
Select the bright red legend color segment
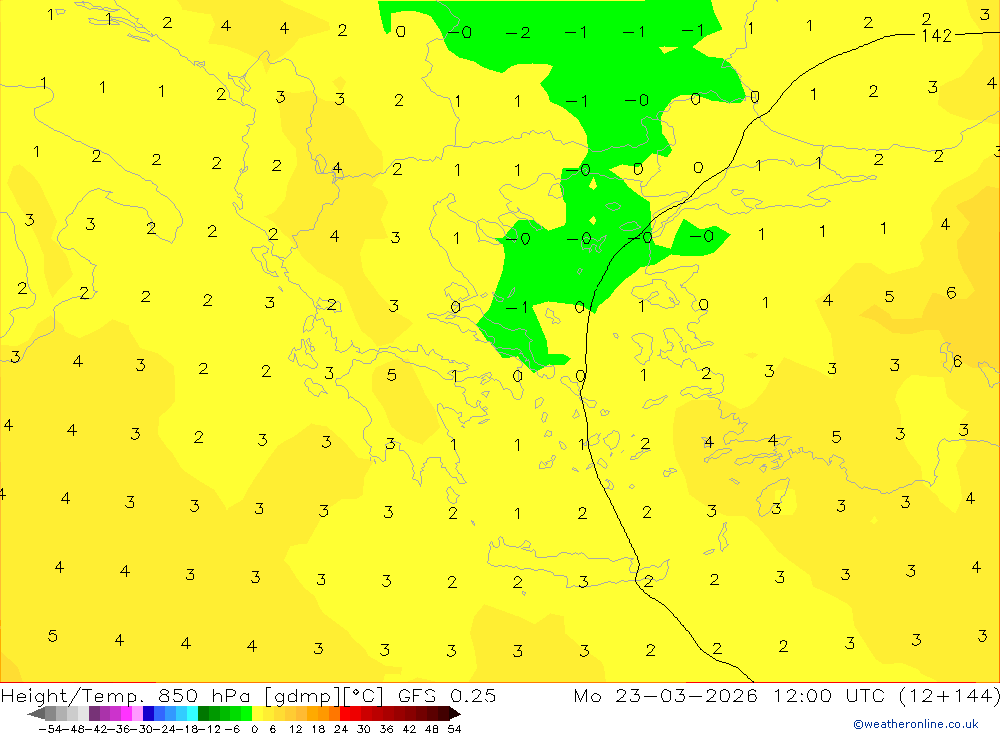[x=345, y=714]
